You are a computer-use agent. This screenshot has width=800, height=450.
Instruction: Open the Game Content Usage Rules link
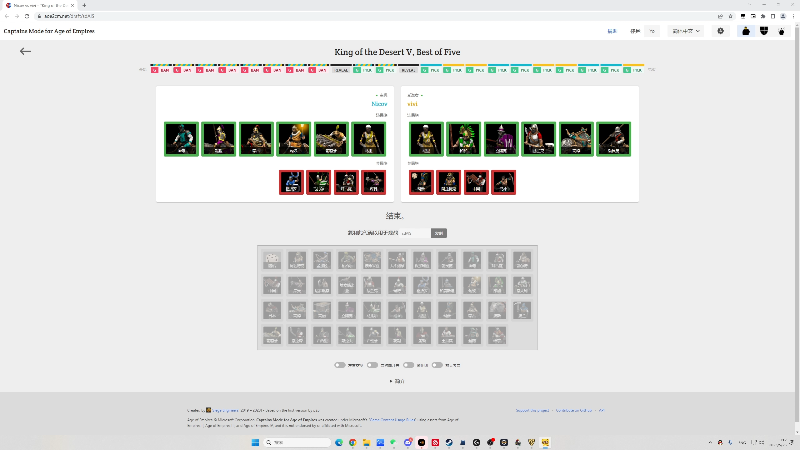pyautogui.click(x=392, y=419)
